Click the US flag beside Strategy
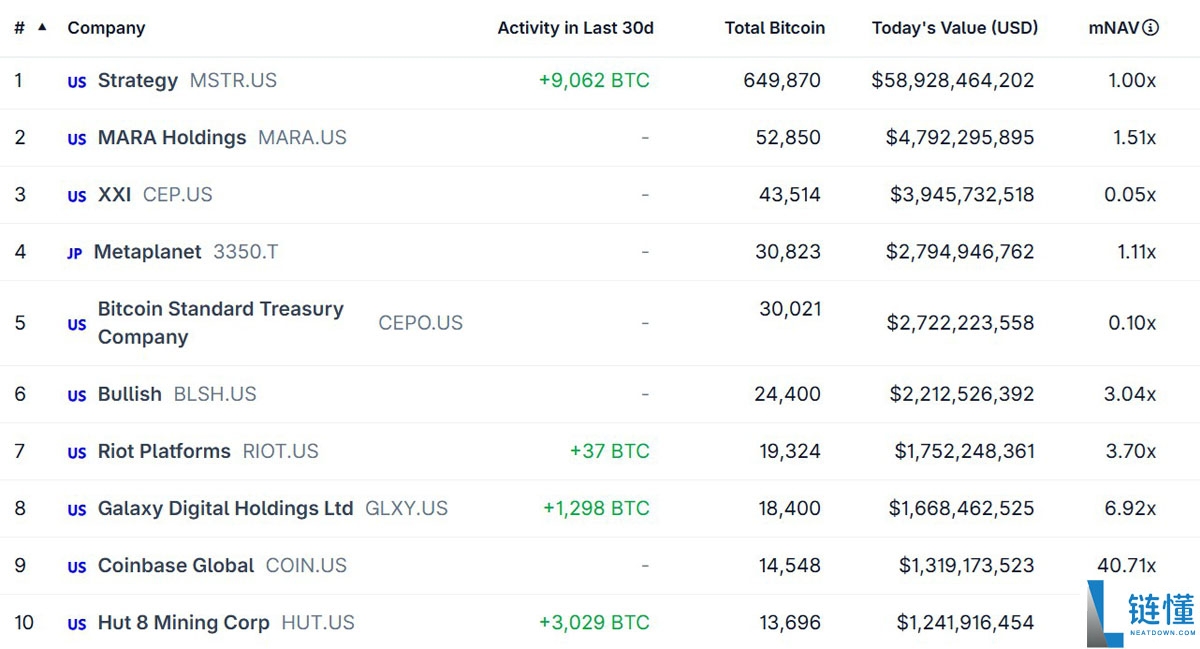The image size is (1200, 649). 76,83
